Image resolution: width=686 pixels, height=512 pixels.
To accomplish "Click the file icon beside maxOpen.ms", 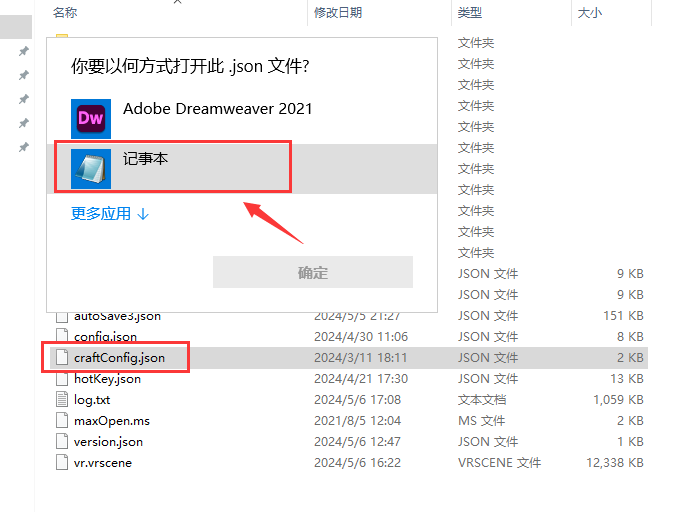I will coord(62,421).
